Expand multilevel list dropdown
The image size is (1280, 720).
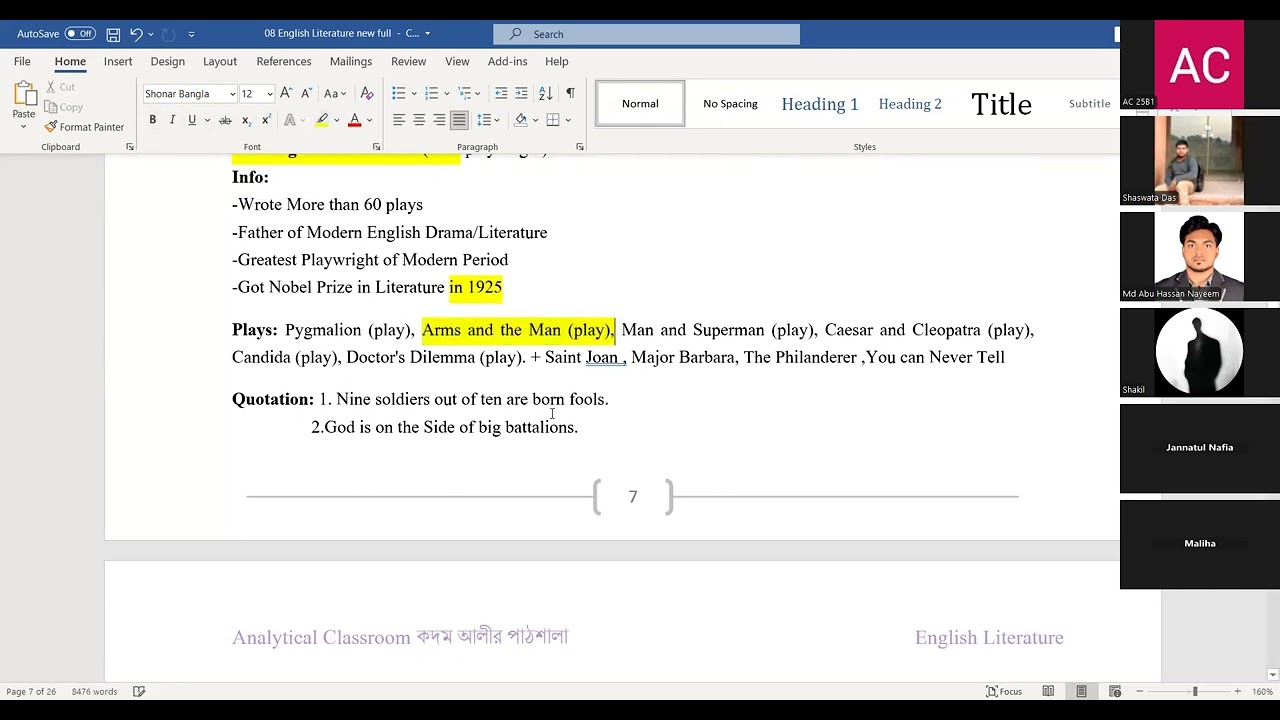pyautogui.click(x=478, y=93)
